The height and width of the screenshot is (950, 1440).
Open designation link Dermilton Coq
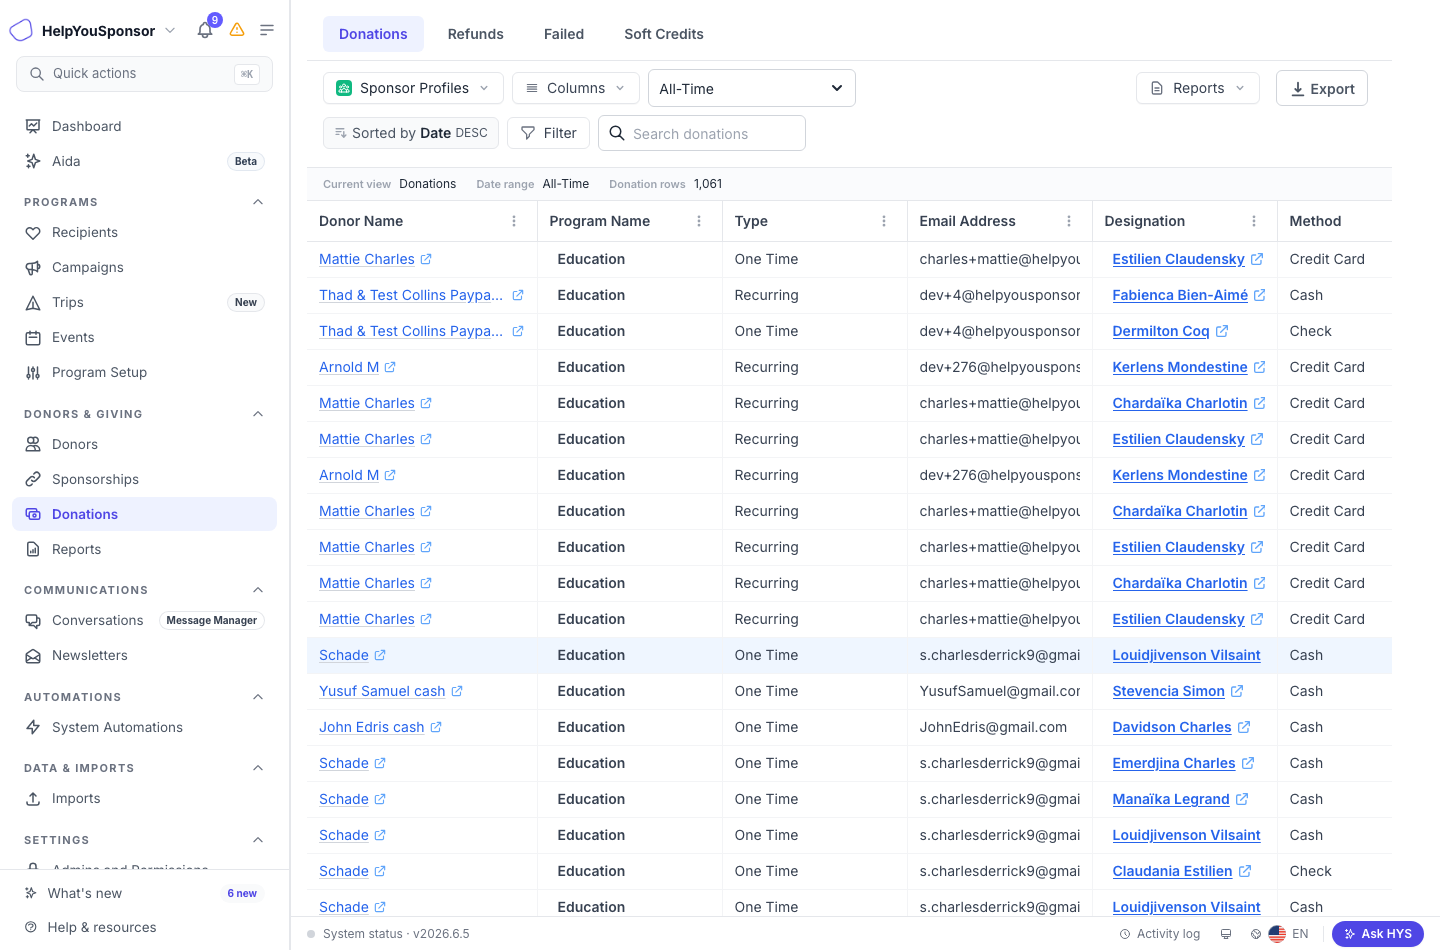tap(1161, 331)
